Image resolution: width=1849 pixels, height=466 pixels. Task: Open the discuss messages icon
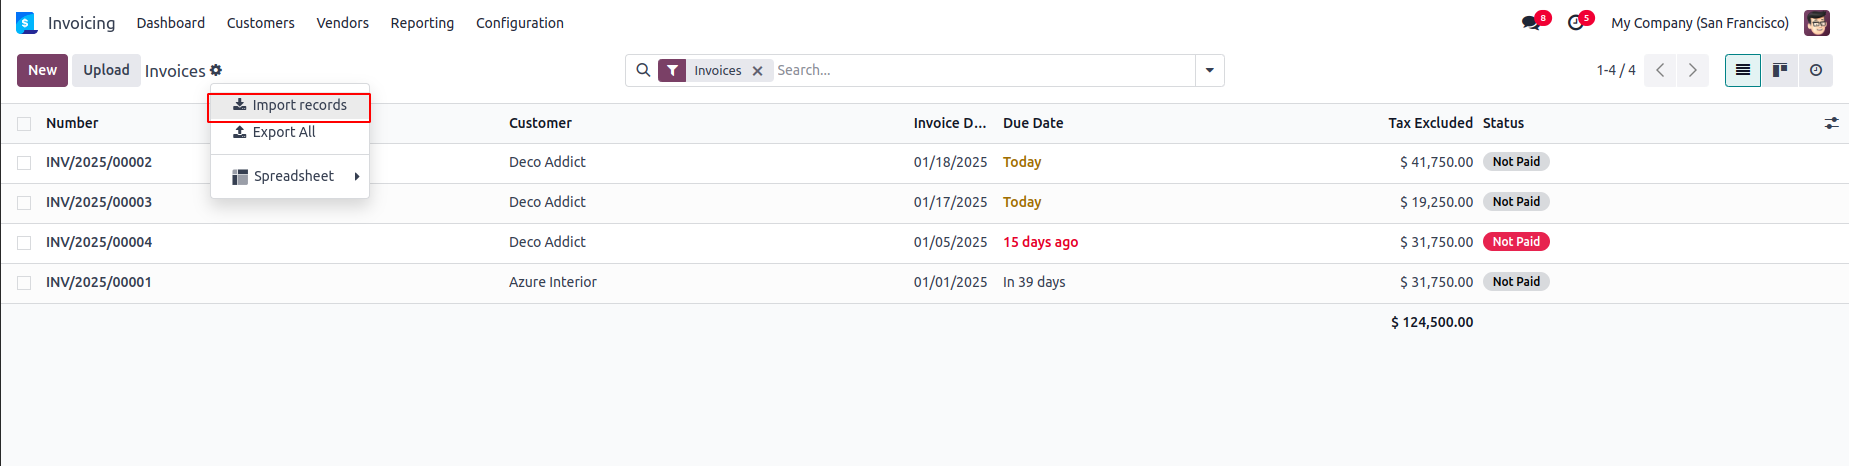click(1530, 23)
